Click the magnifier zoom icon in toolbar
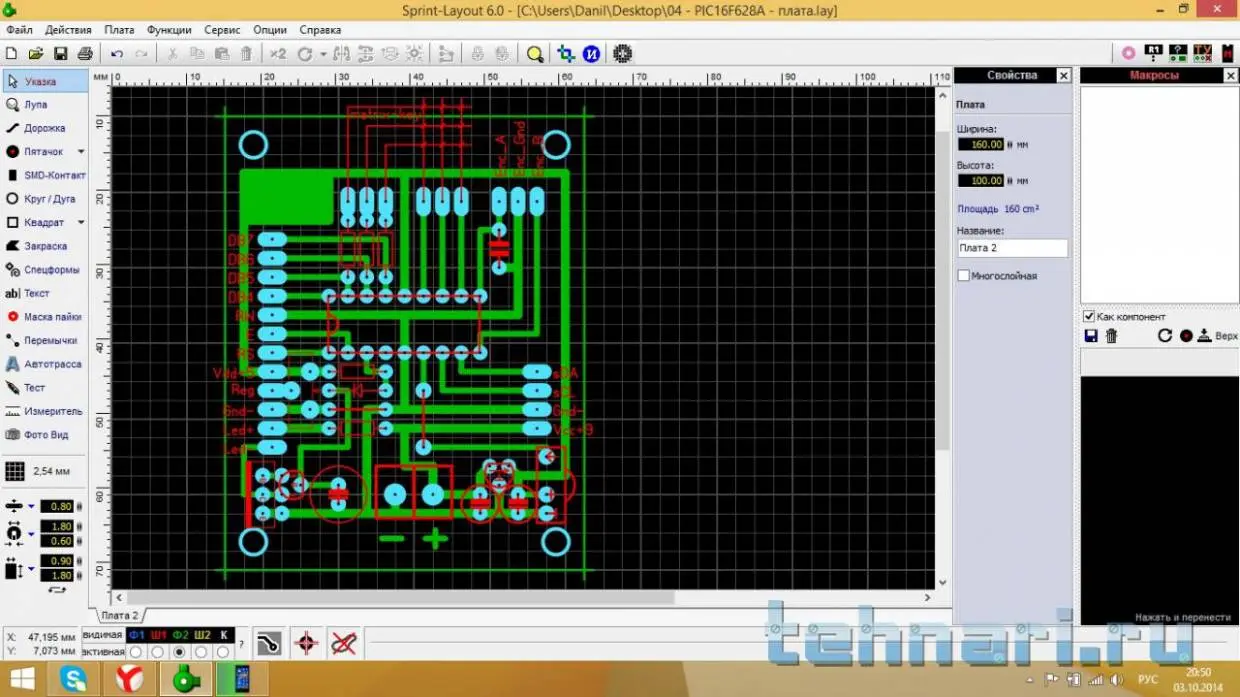 pos(535,54)
